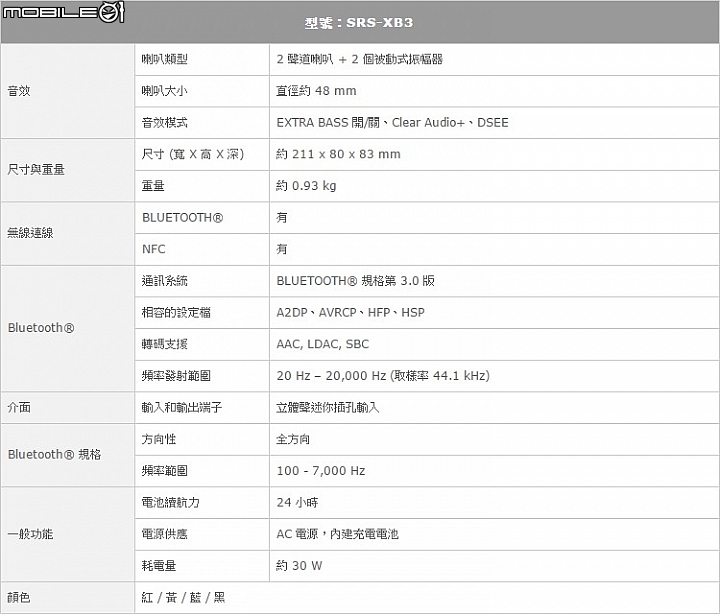Select the '100 - 7,000 Hz' value
The image size is (720, 614).
[x=321, y=471]
